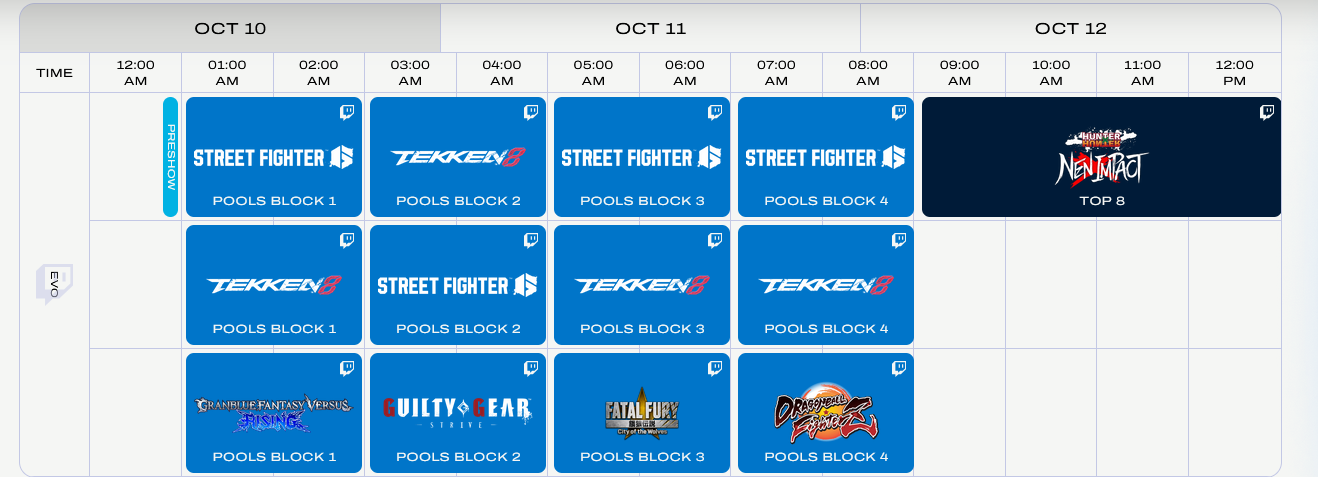Switch to the OCT 11 tab
Screen dimensions: 1318x477
pyautogui.click(x=650, y=28)
